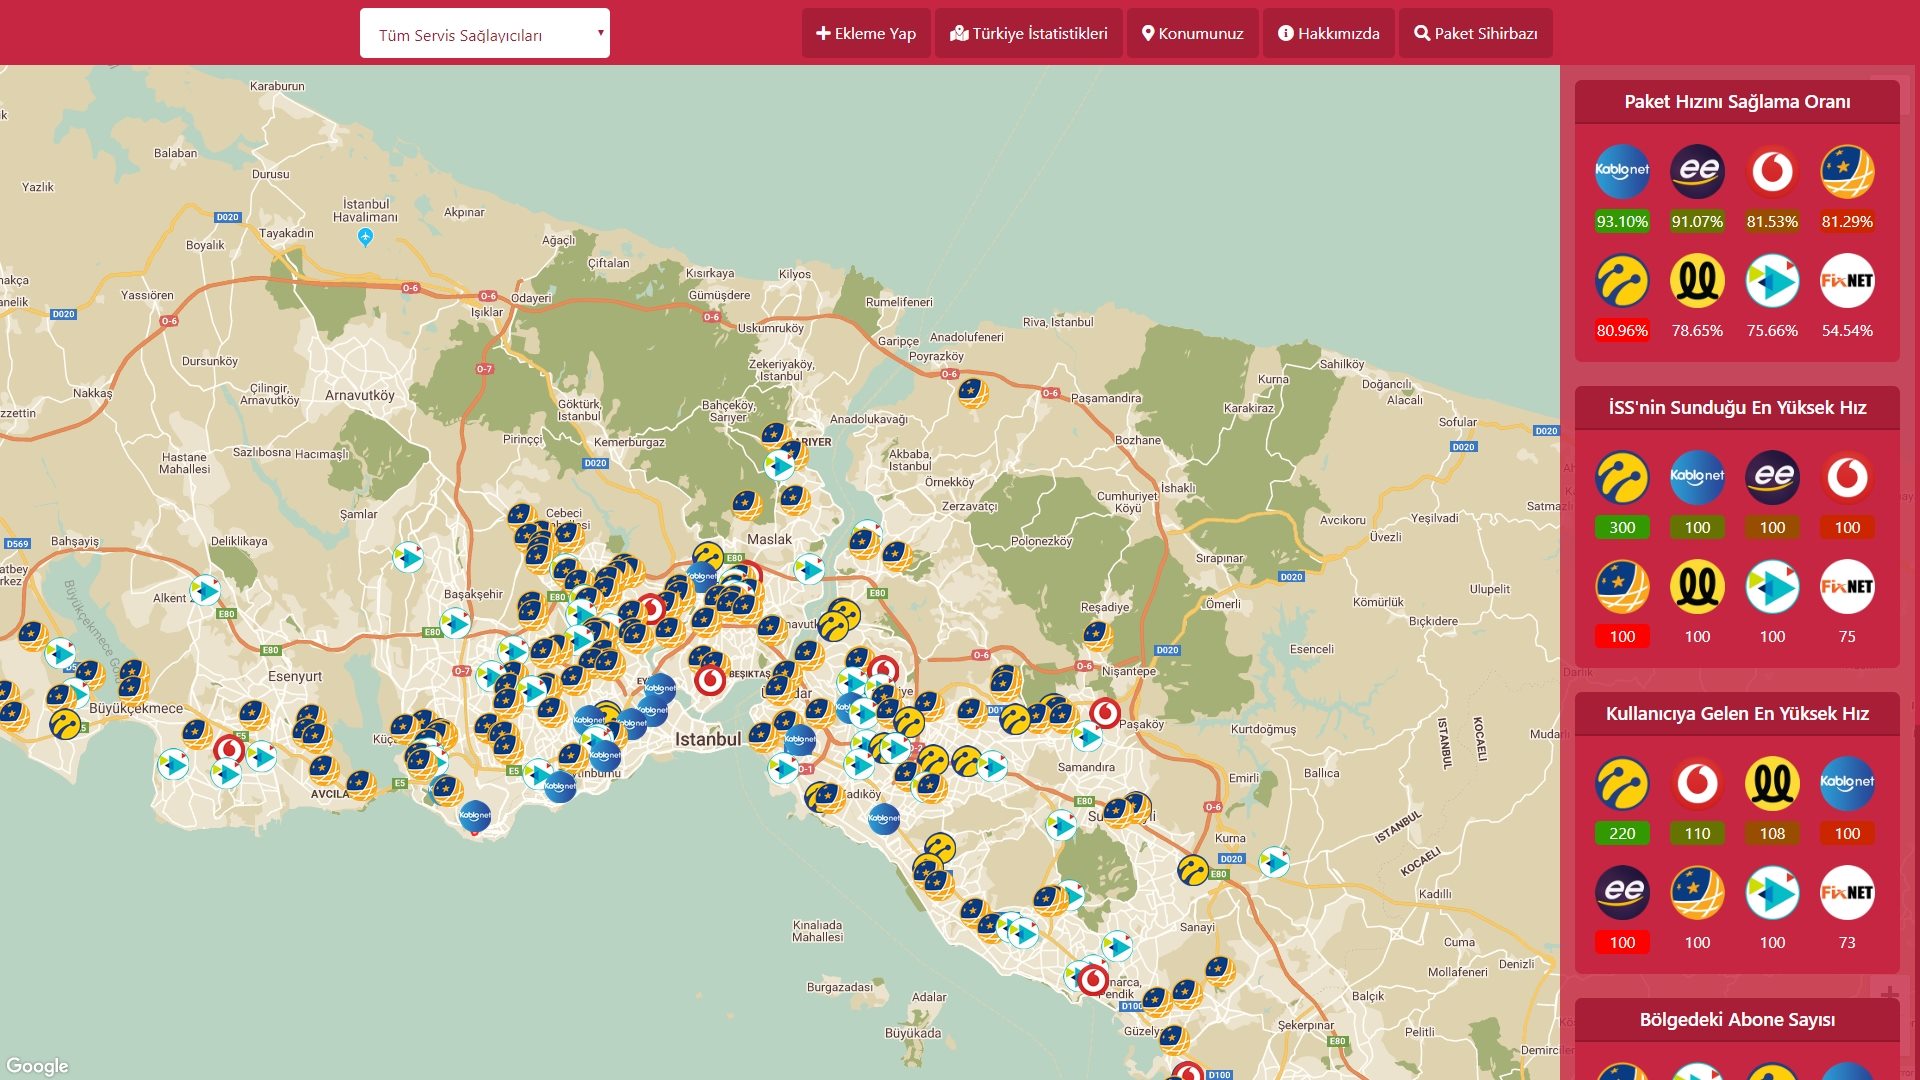Select the yellow Turkcell marker near Büyükçekmece
The height and width of the screenshot is (1080, 1920).
tap(65, 724)
